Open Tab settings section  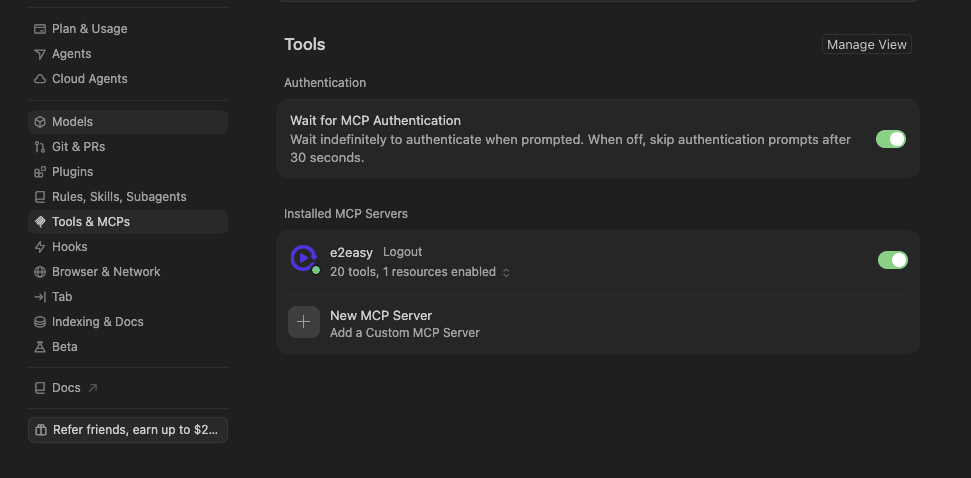pyautogui.click(x=128, y=297)
